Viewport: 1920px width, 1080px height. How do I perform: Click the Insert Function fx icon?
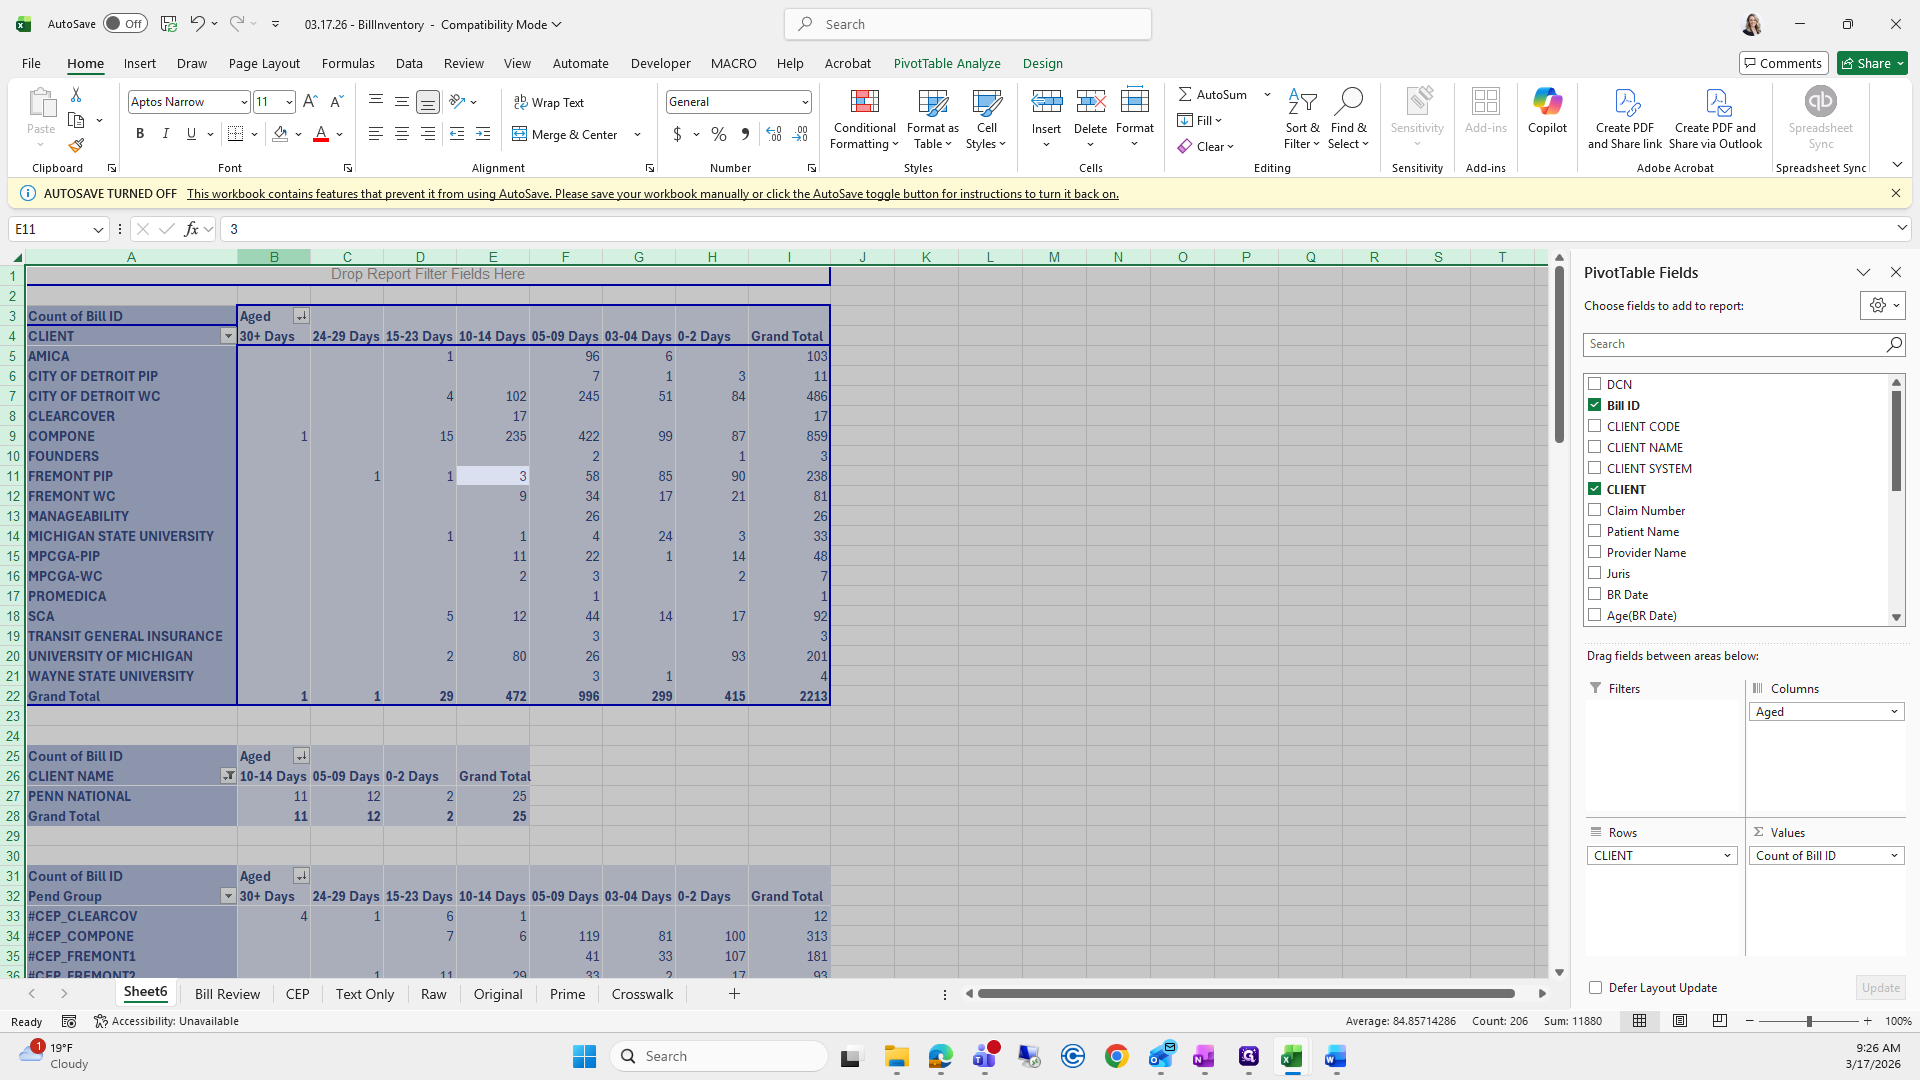point(192,229)
